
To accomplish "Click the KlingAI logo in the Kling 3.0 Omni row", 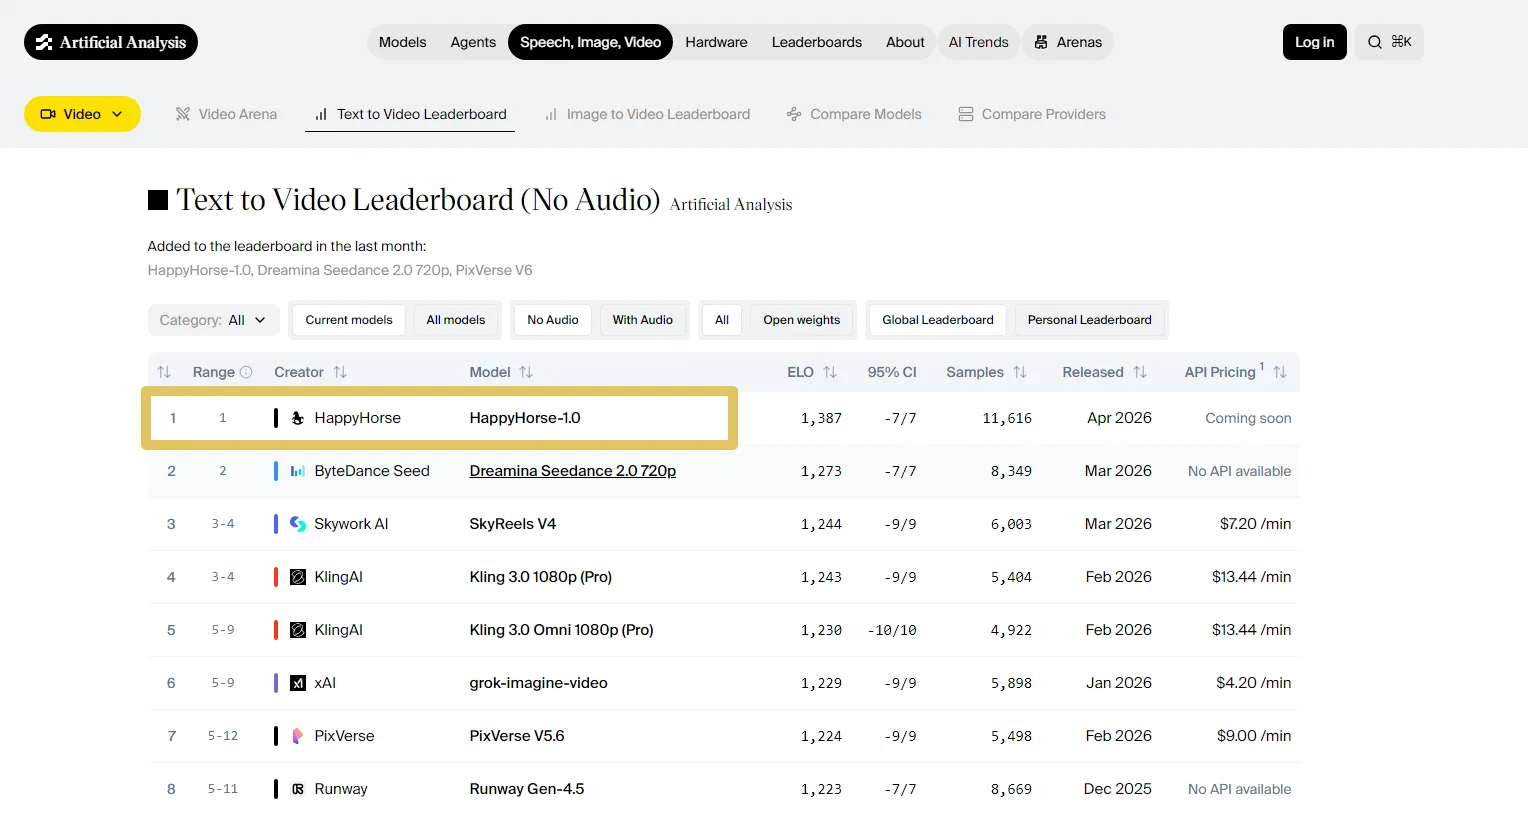I will [298, 630].
